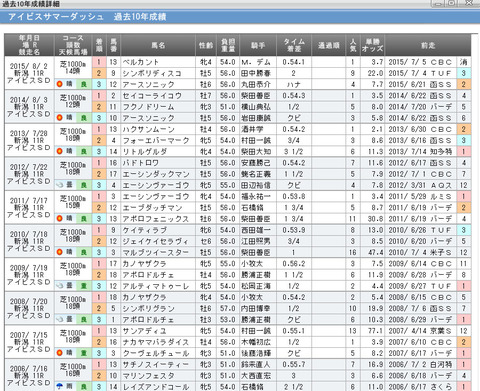Click the 通過順 column header
Image resolution: width=480 pixels, height=391 pixels.
click(329, 45)
